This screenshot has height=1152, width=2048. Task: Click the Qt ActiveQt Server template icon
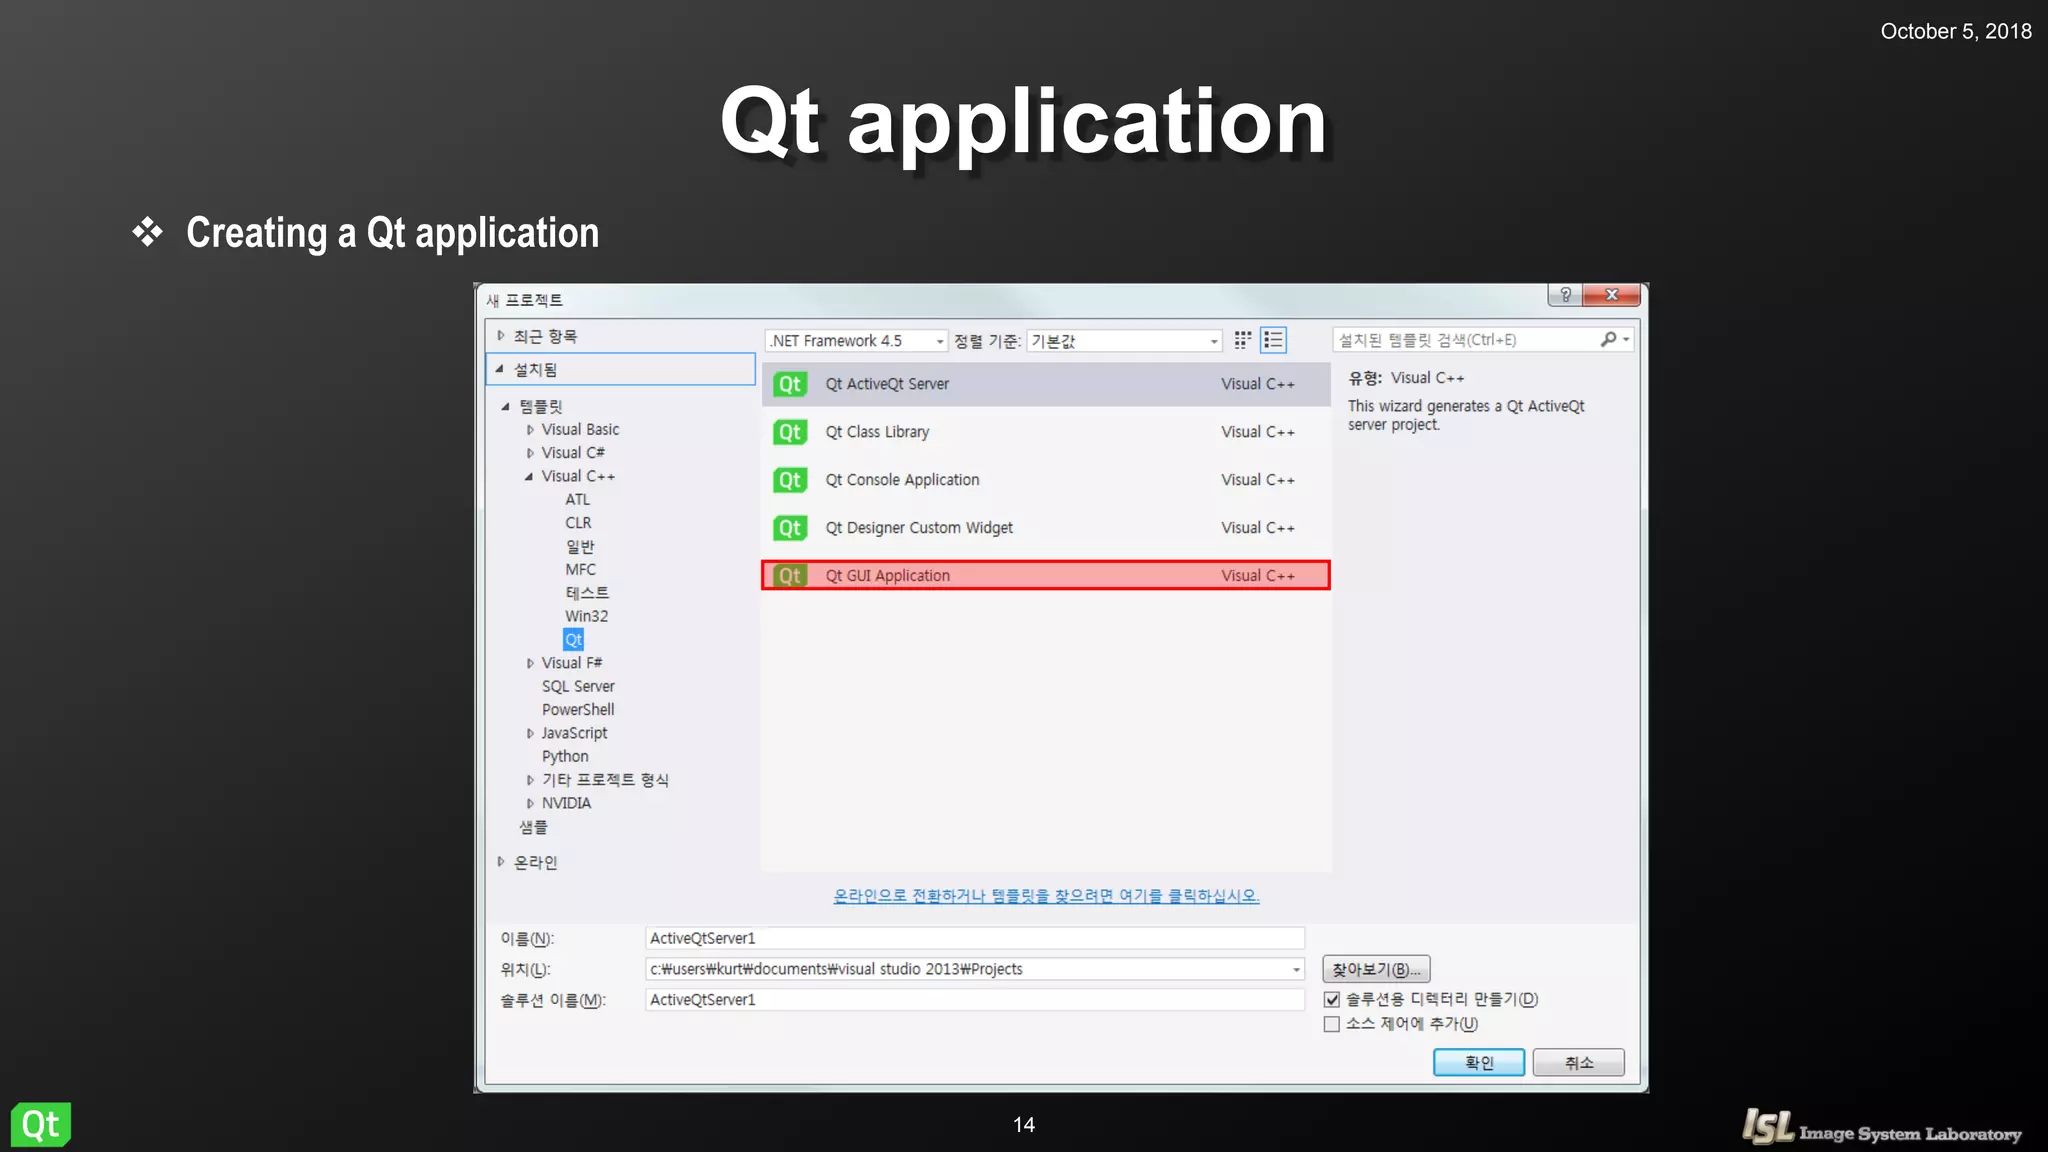(790, 384)
